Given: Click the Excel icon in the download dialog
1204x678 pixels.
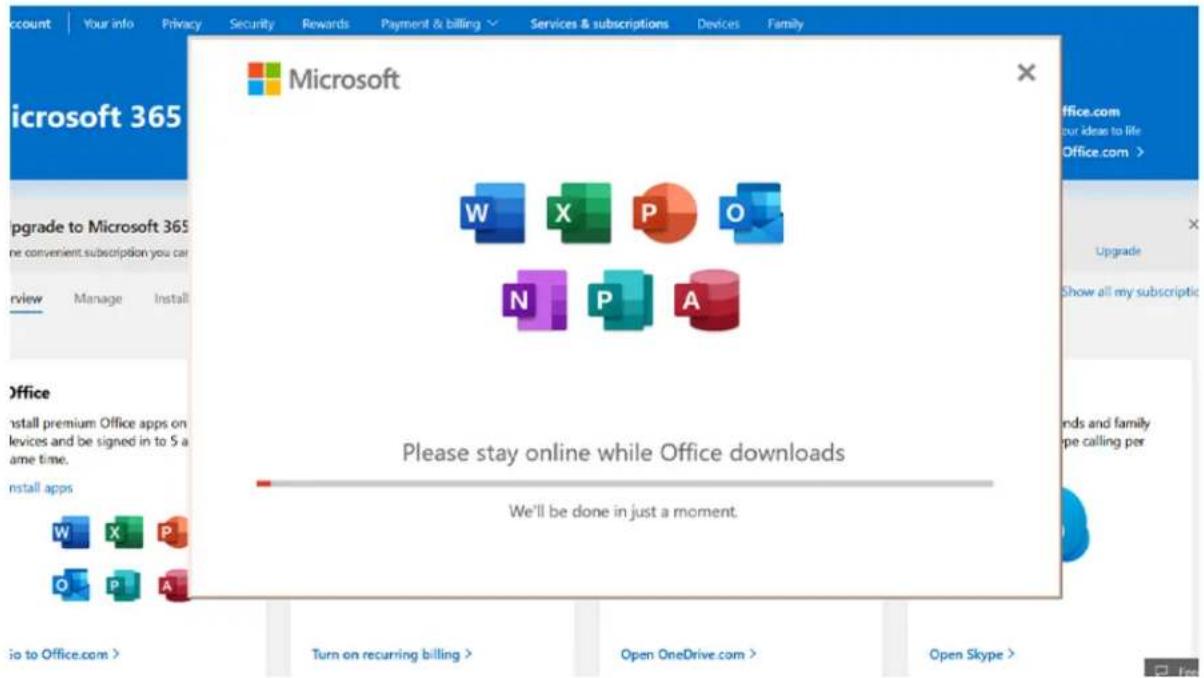Looking at the screenshot, I should click(x=578, y=212).
